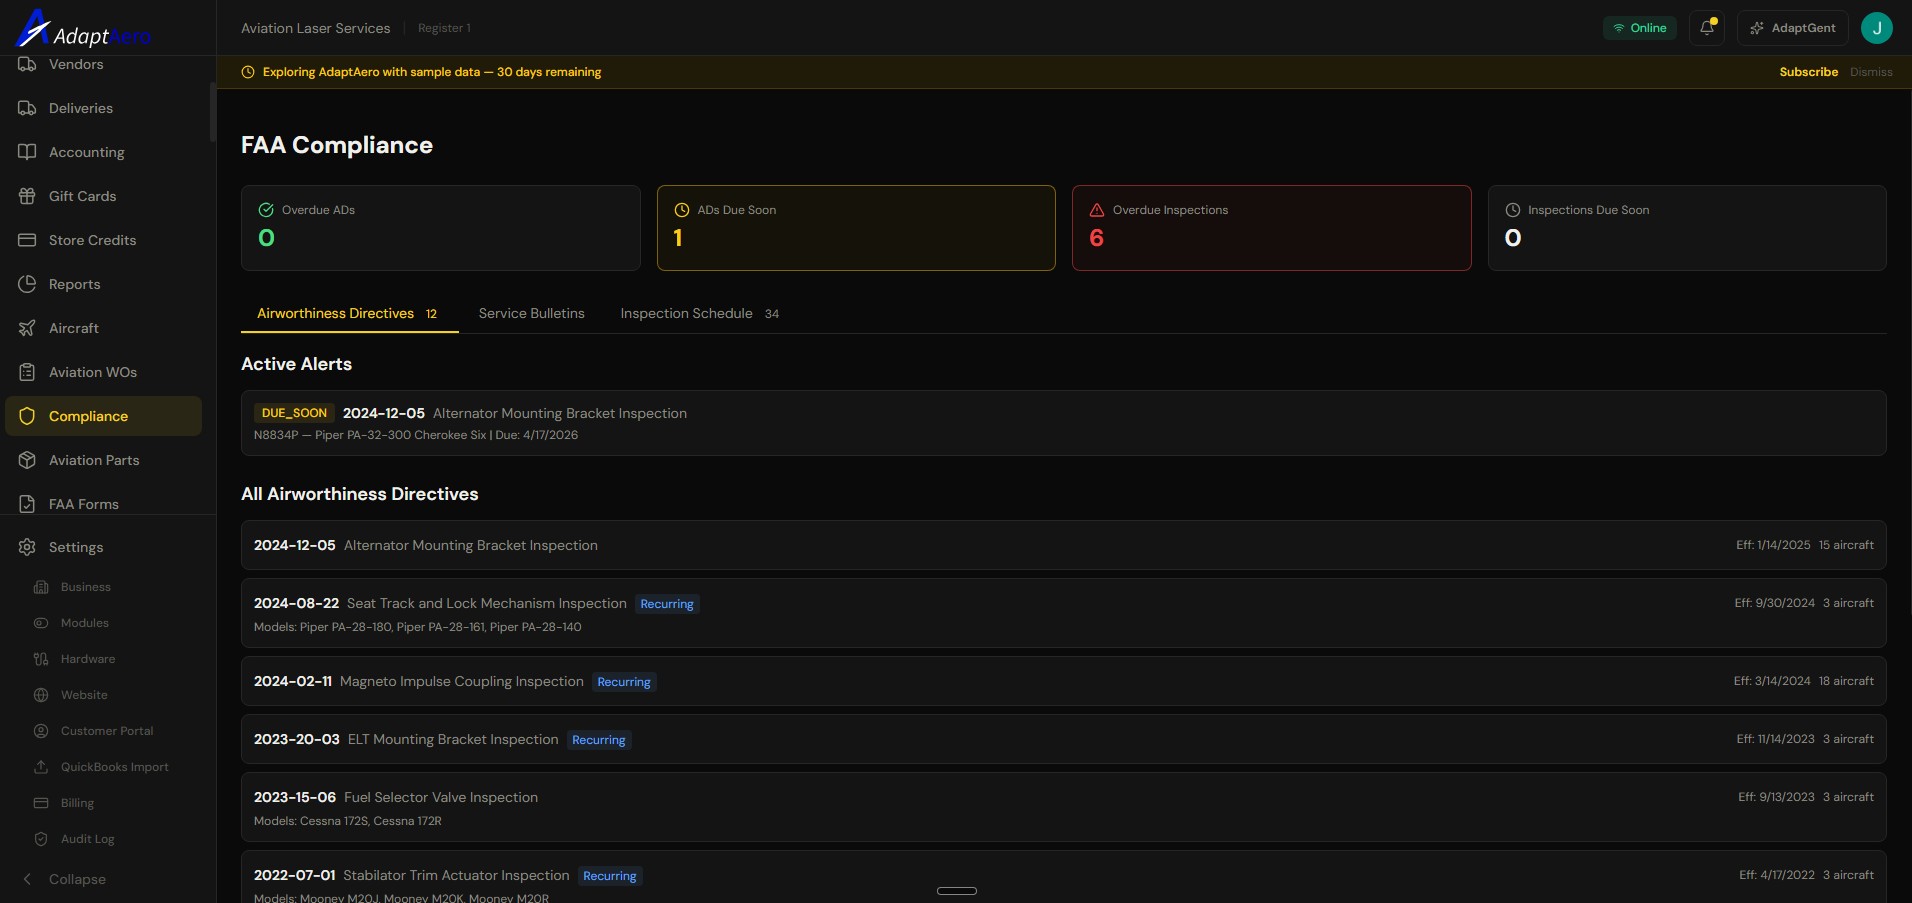This screenshot has height=903, width=1912.
Task: Open Aviation Parts from the sidebar
Action: pos(93,460)
